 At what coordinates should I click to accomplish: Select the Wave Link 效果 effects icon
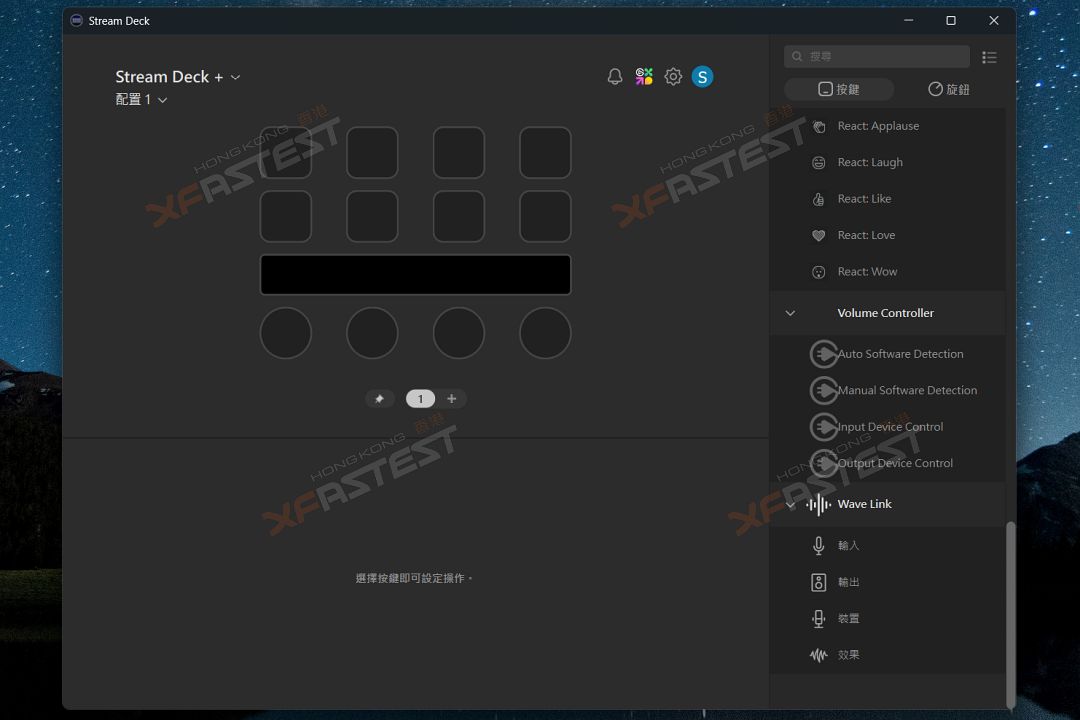[x=818, y=655]
